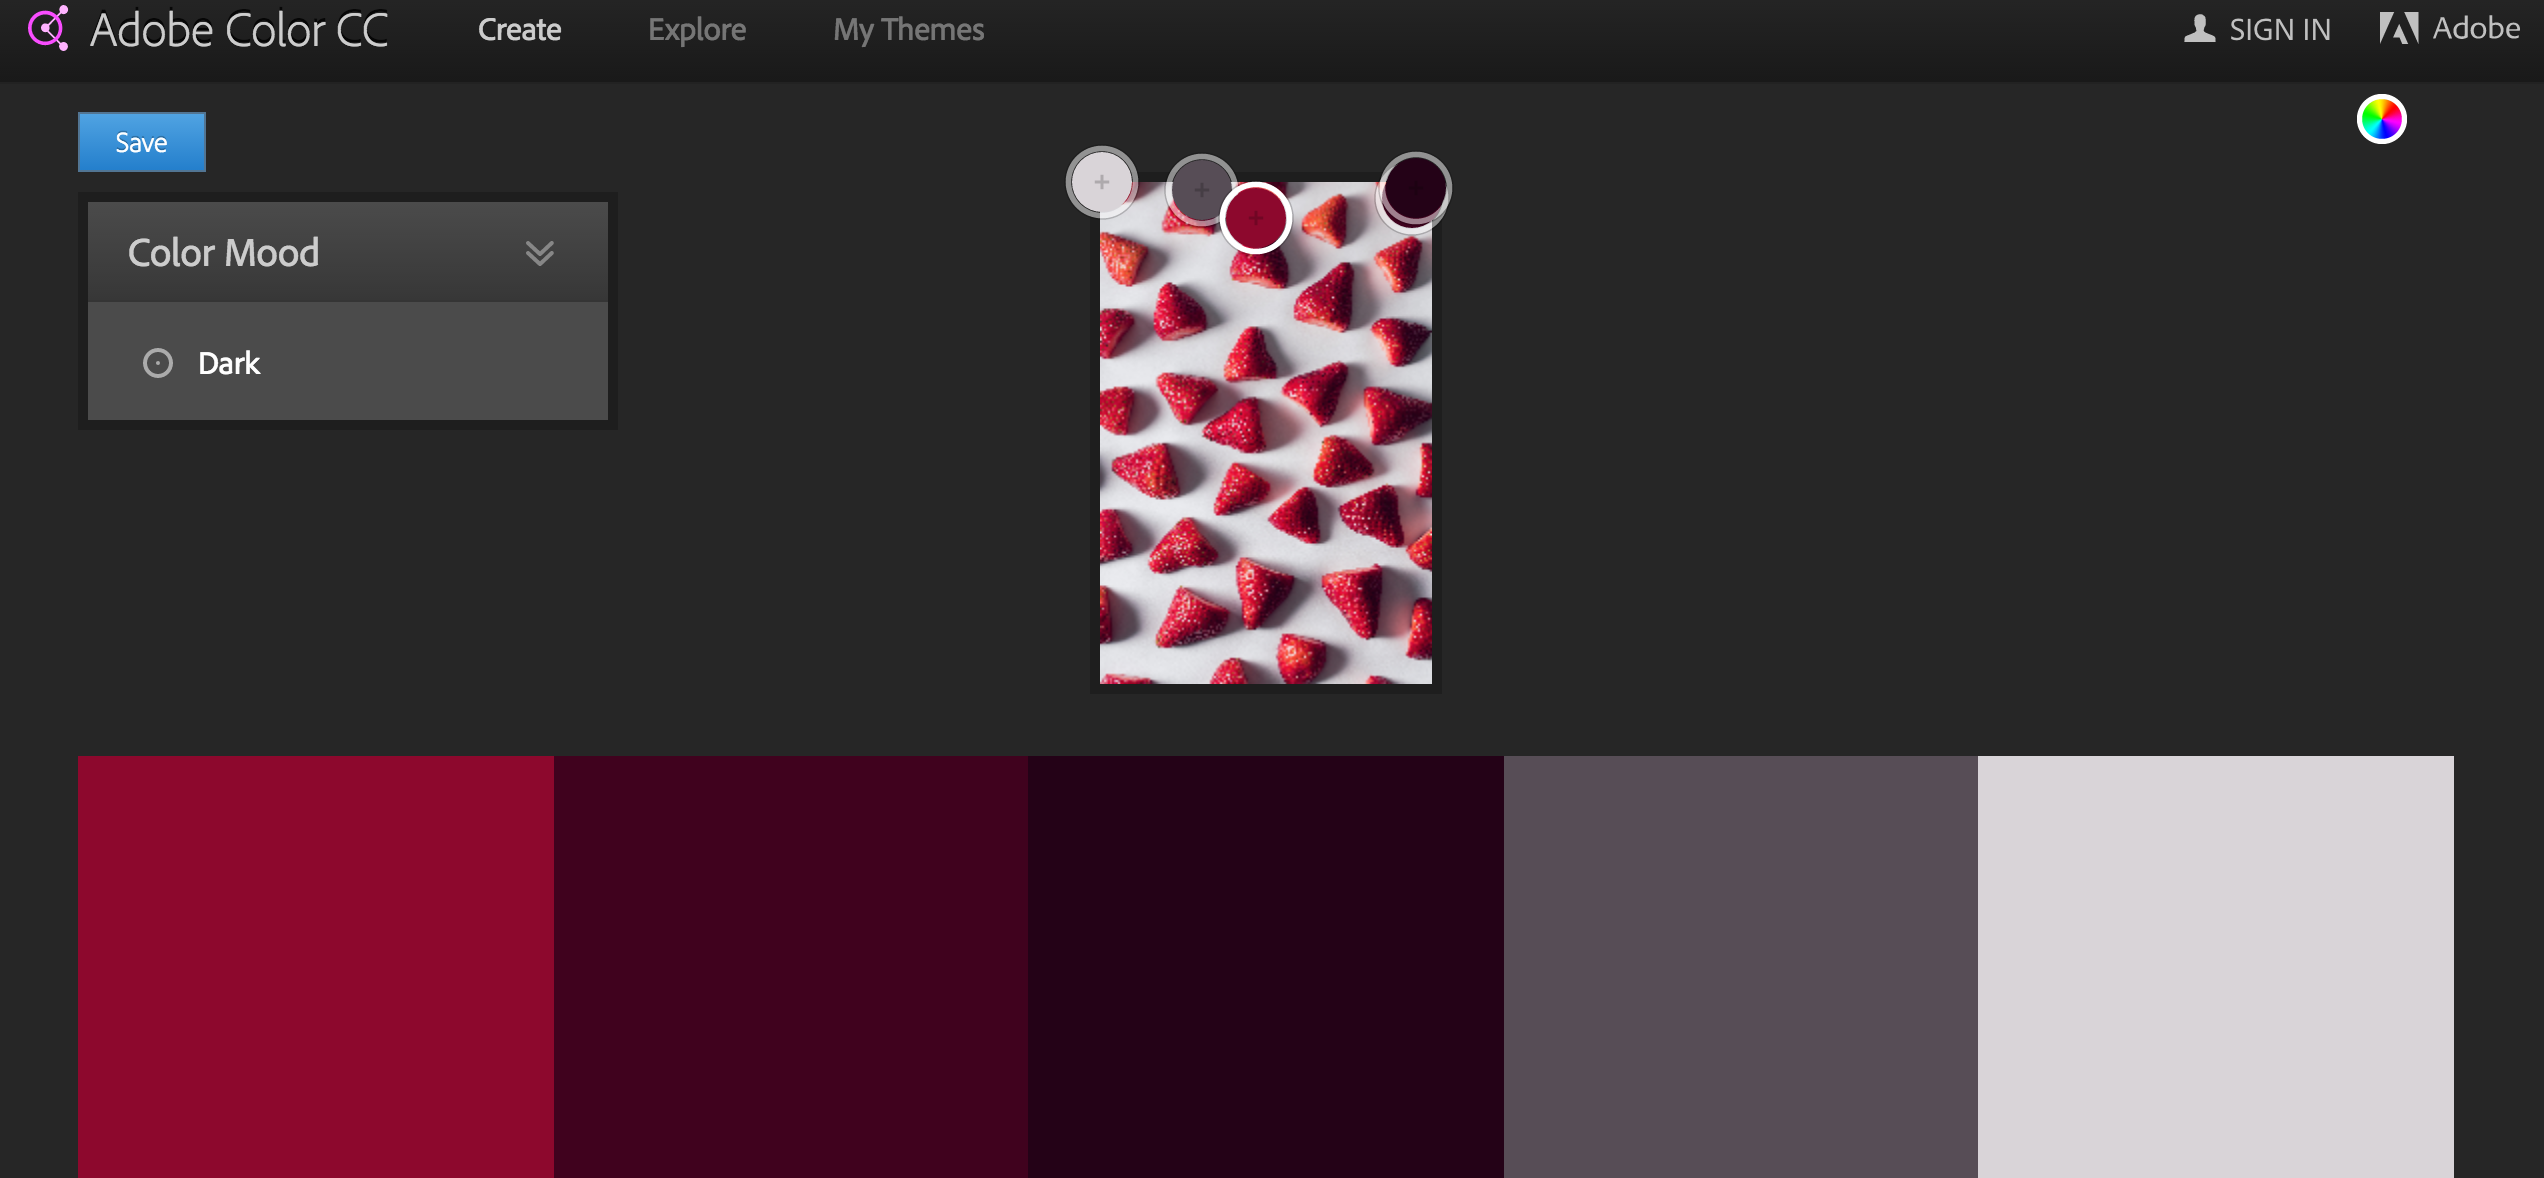This screenshot has width=2544, height=1178.
Task: Click the Adobe Color CC logo icon
Action: coord(45,29)
